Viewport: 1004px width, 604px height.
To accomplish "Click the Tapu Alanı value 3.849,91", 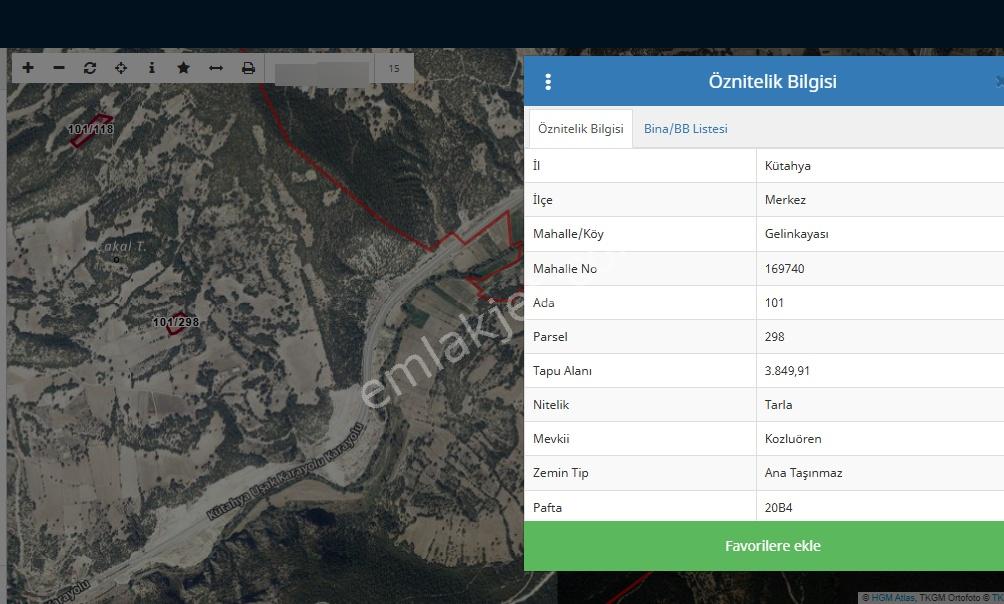I will (787, 371).
